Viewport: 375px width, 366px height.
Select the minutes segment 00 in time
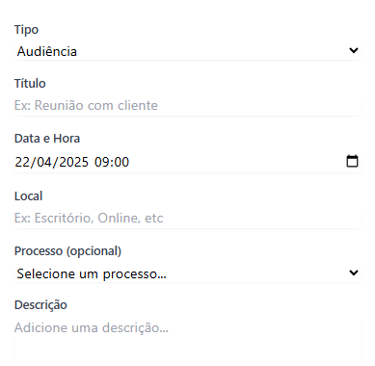tap(121, 162)
